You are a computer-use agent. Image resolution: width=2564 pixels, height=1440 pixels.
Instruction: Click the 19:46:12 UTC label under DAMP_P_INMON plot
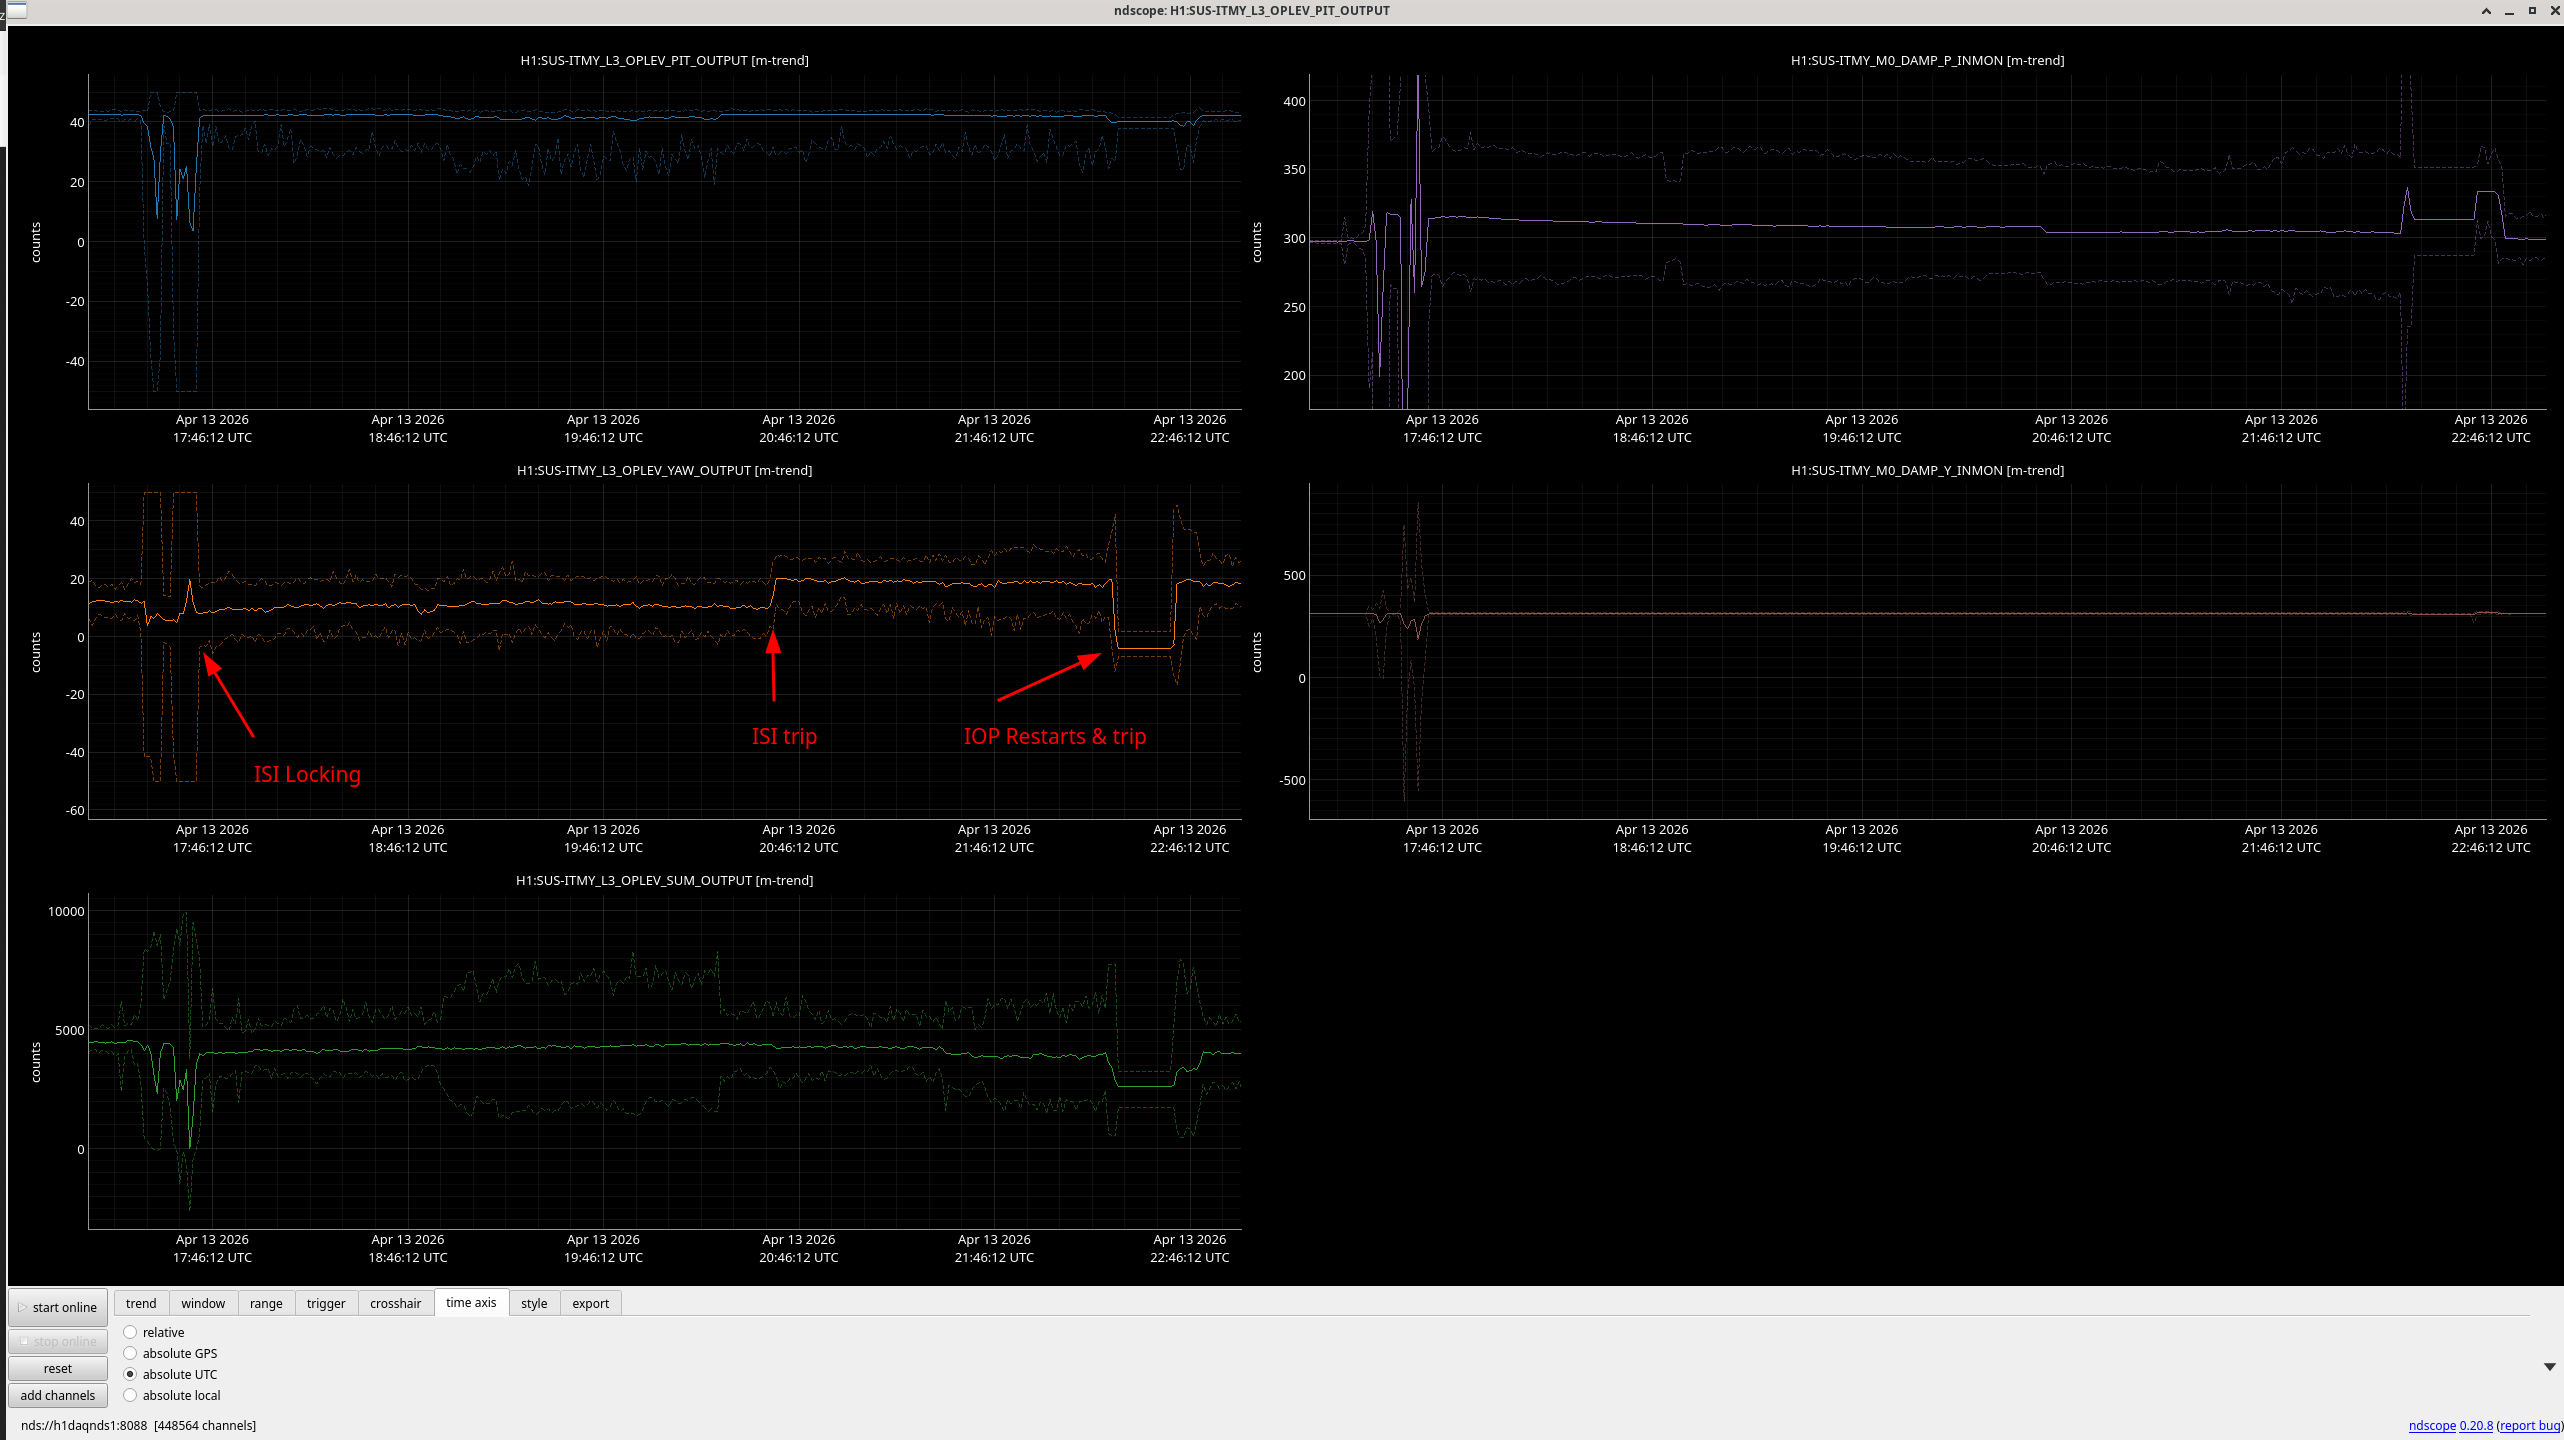[x=1862, y=437]
